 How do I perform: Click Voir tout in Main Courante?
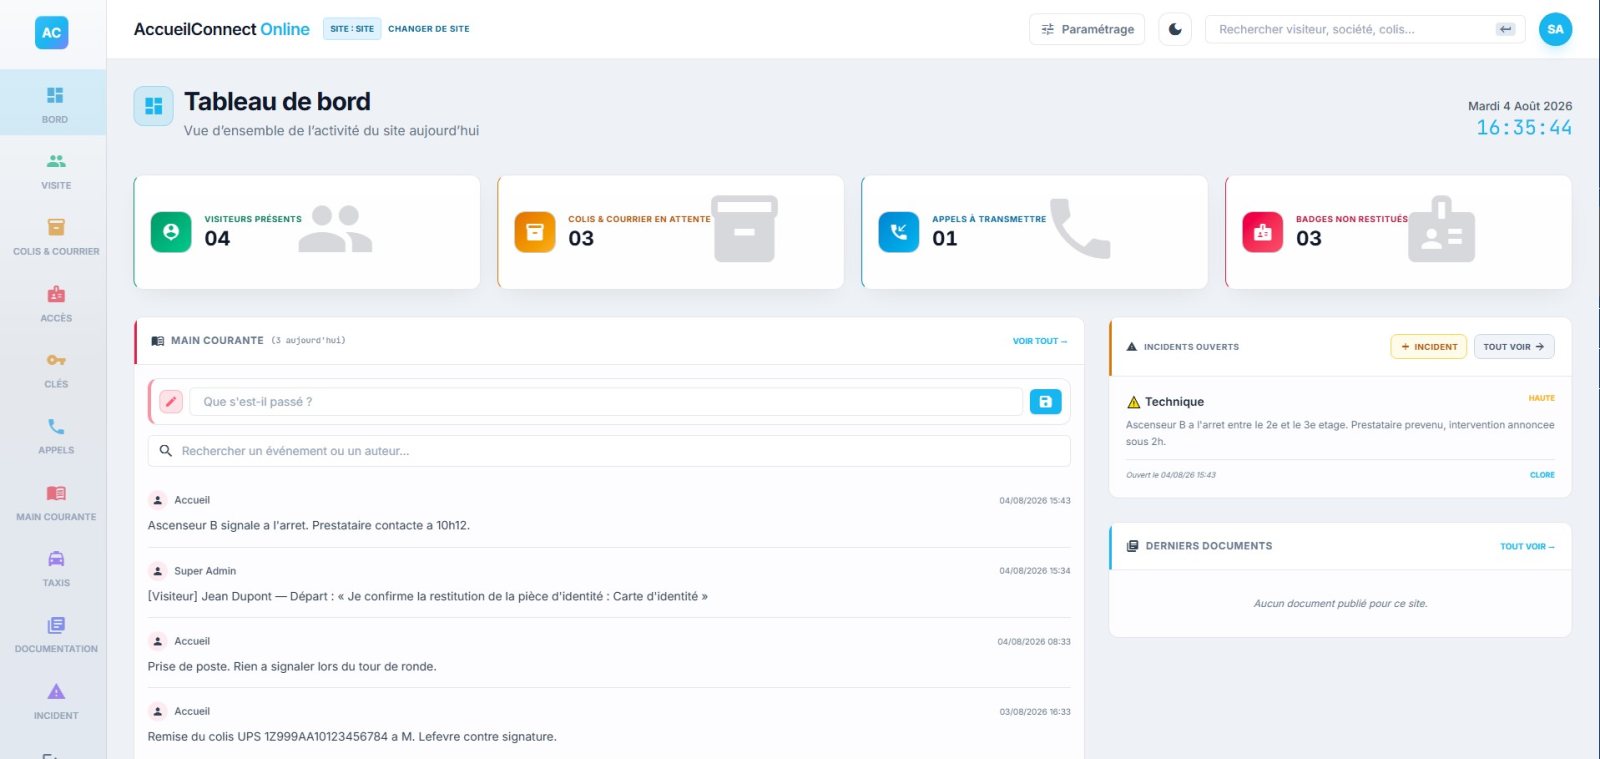coord(1040,341)
